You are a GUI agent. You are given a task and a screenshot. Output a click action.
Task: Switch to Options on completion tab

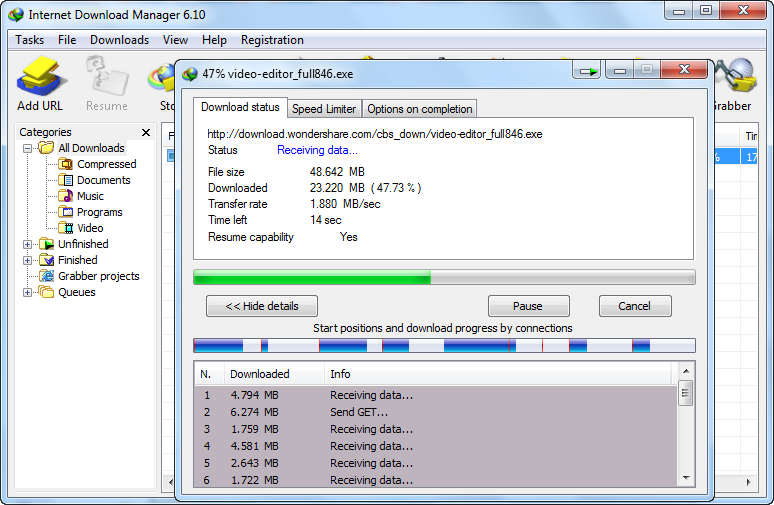pyautogui.click(x=420, y=109)
